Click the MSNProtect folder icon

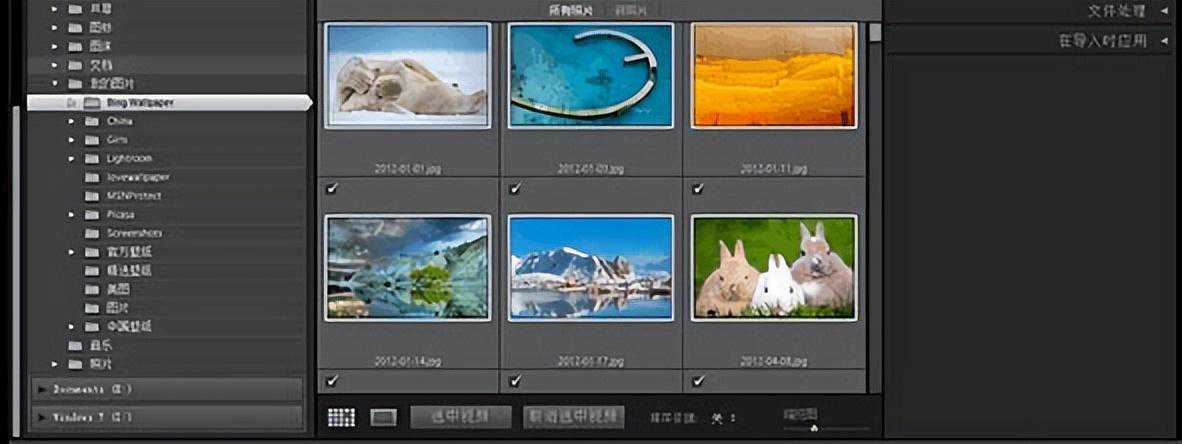(x=92, y=196)
